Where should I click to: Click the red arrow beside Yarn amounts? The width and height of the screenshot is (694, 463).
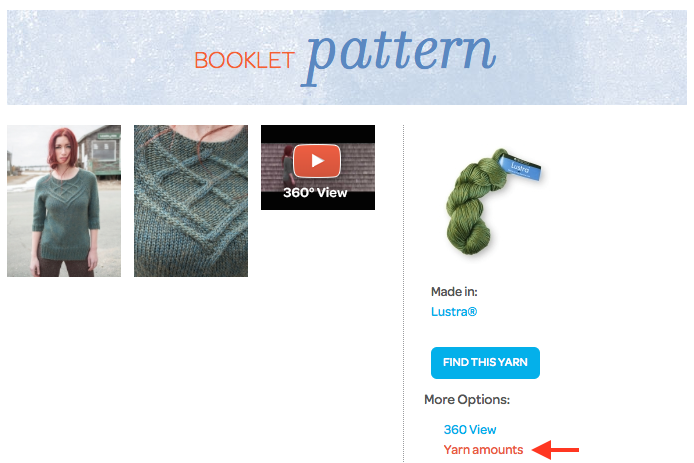click(555, 450)
